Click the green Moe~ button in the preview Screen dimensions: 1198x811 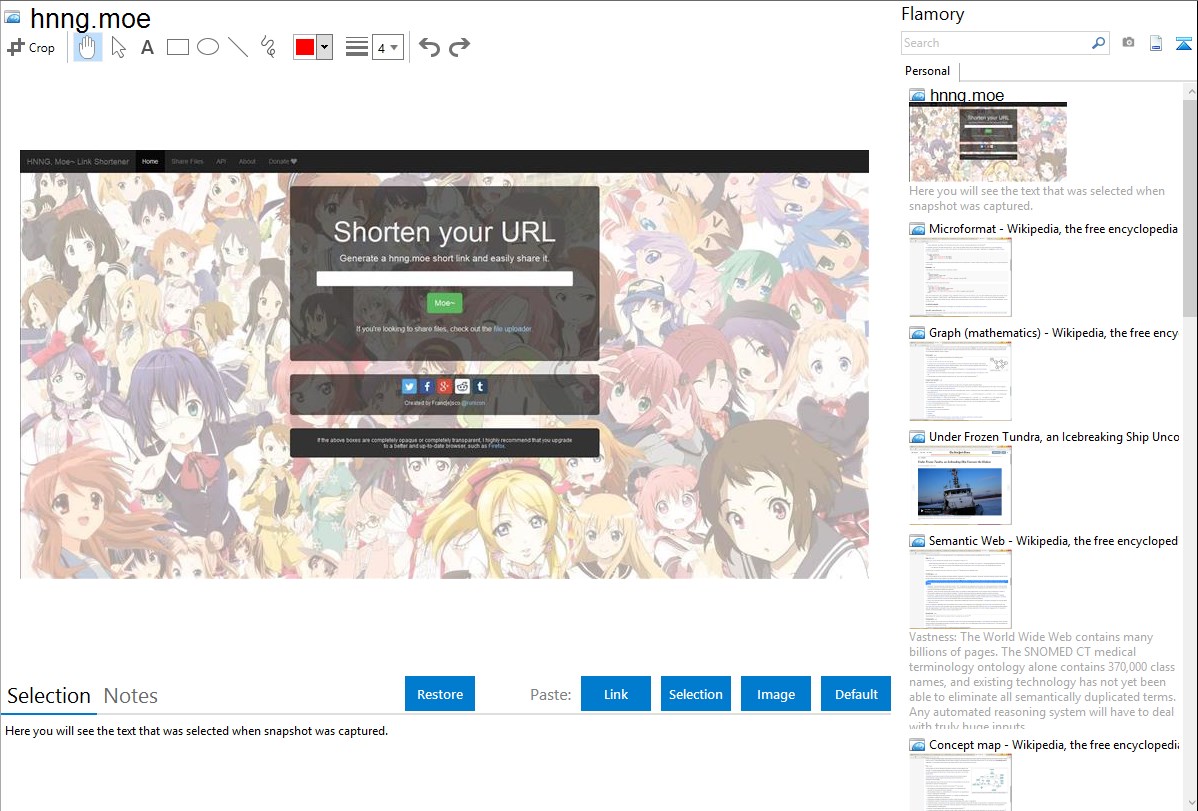coord(444,303)
